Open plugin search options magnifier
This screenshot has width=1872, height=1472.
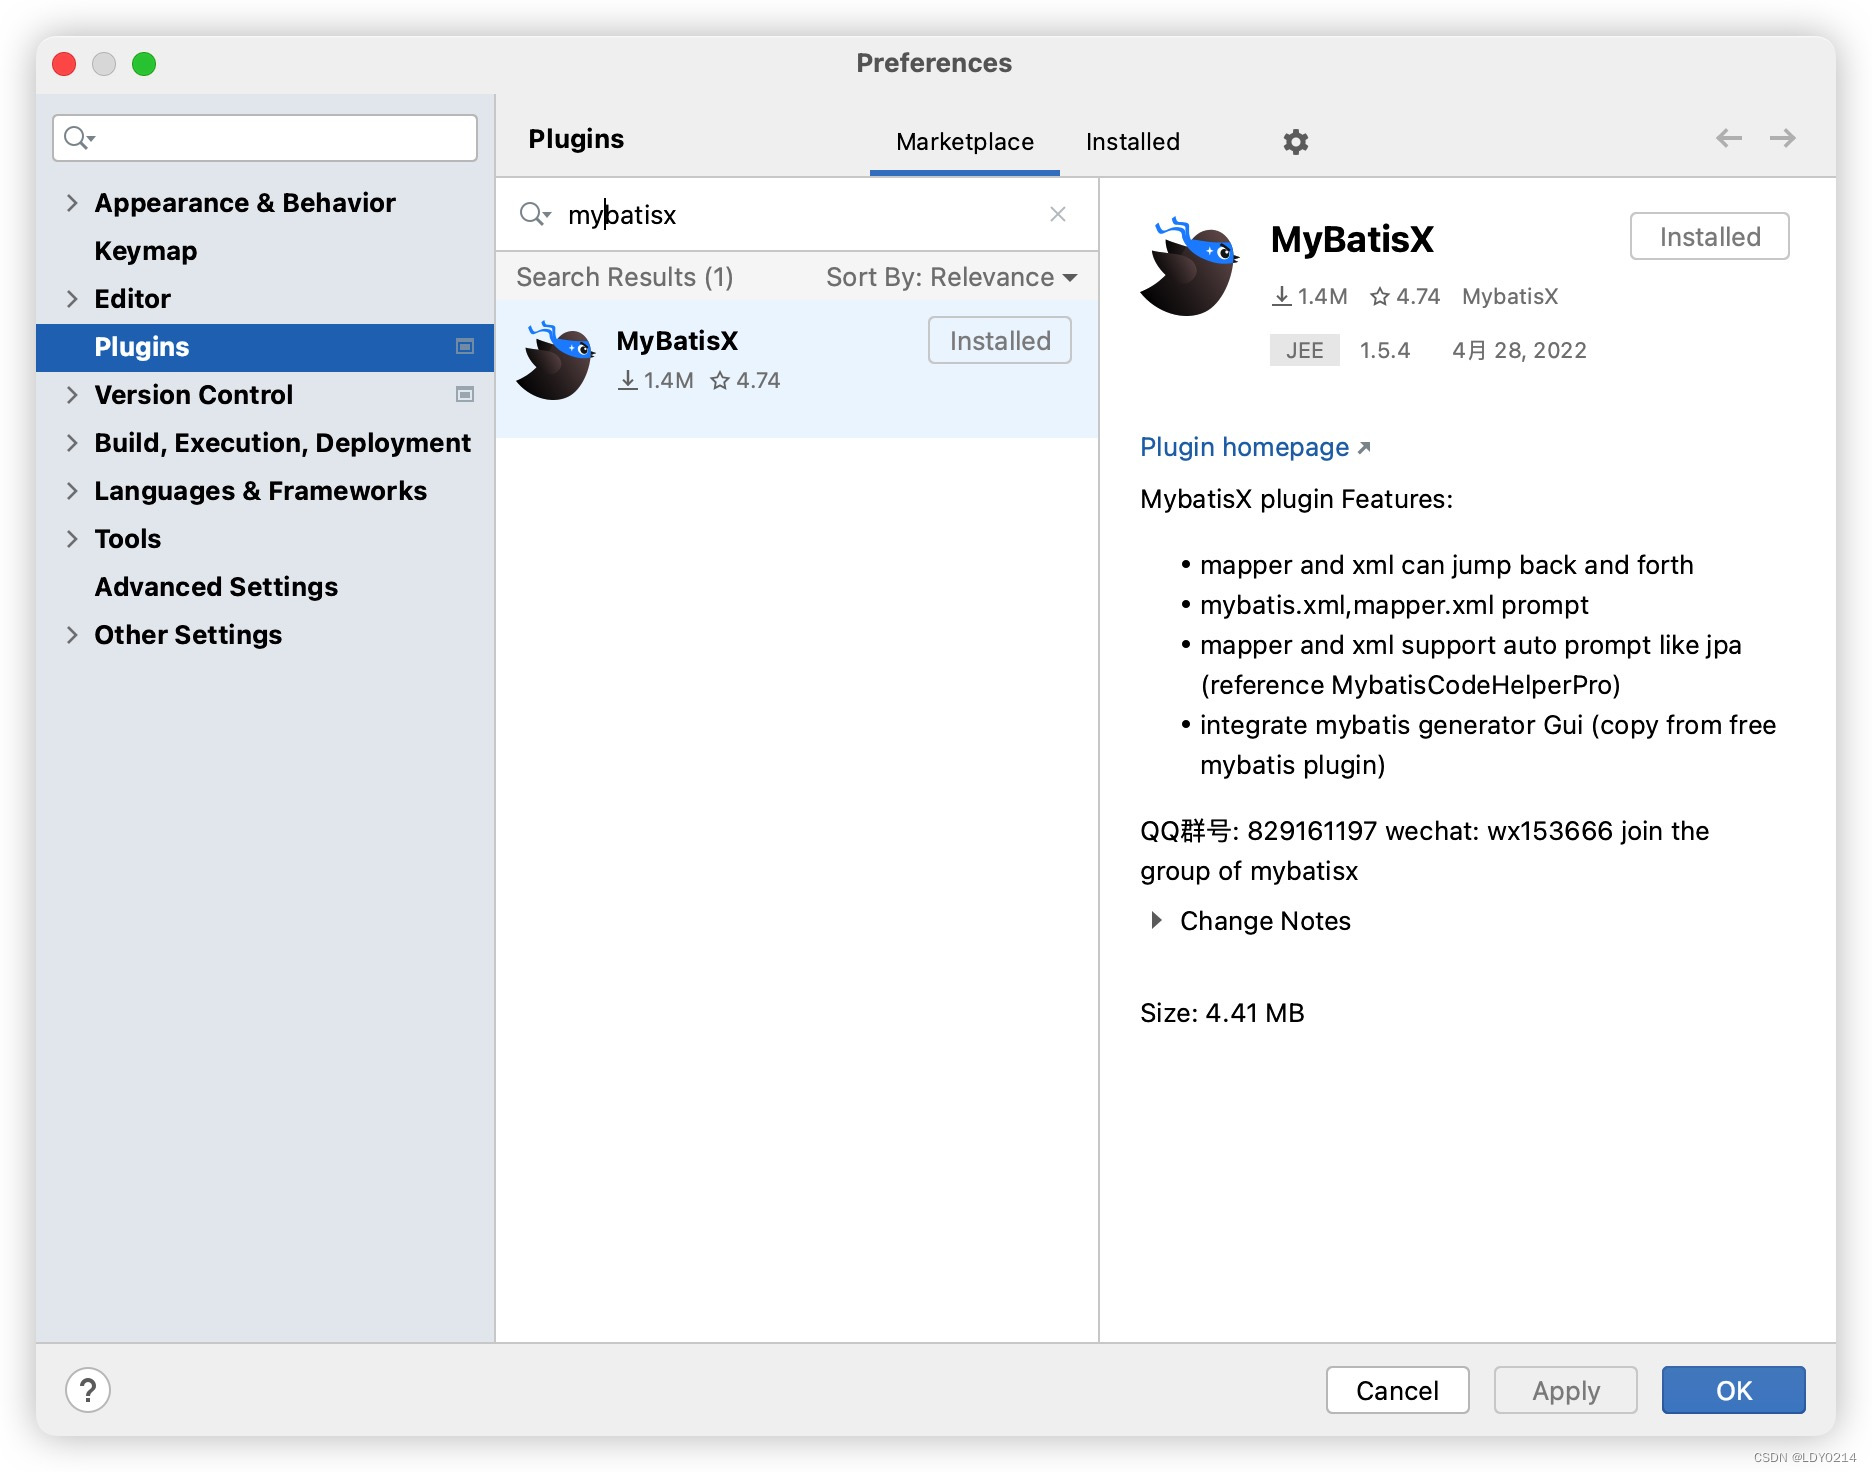(x=535, y=214)
